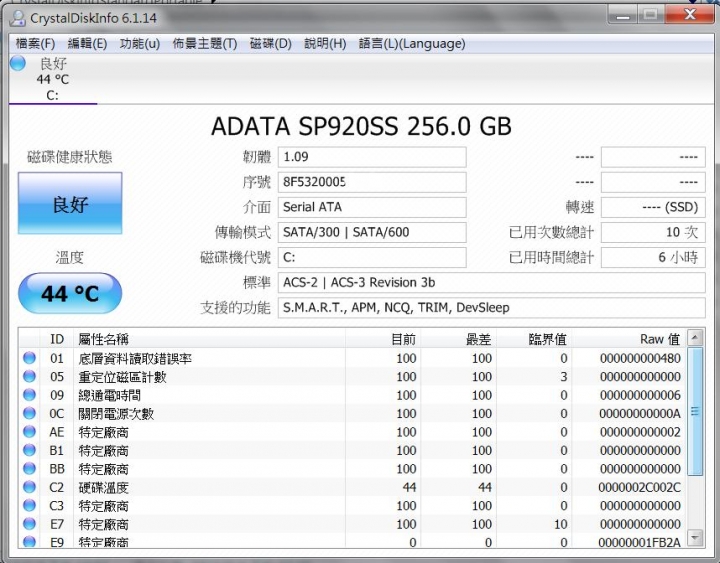
Task: Click the firmware field showing 1.09
Action: (372, 157)
